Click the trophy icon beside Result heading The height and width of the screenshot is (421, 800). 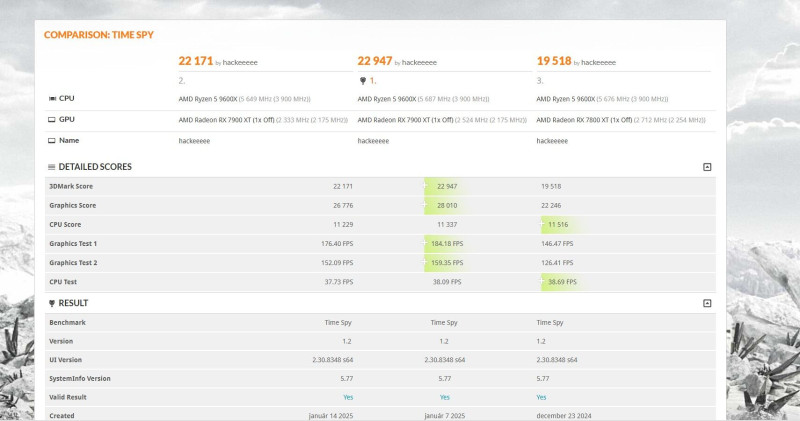tap(52, 303)
